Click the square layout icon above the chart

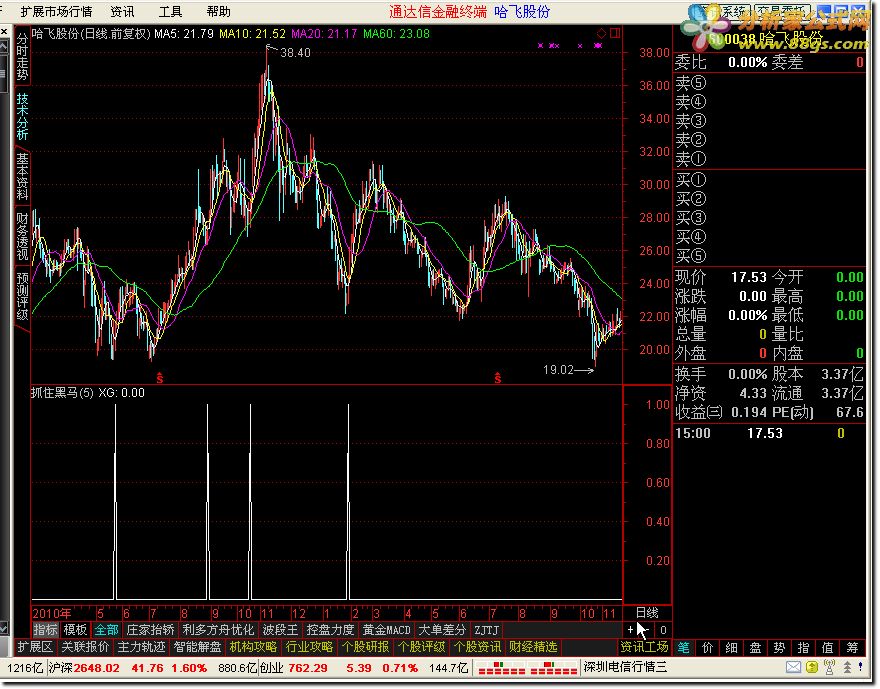[x=615, y=33]
